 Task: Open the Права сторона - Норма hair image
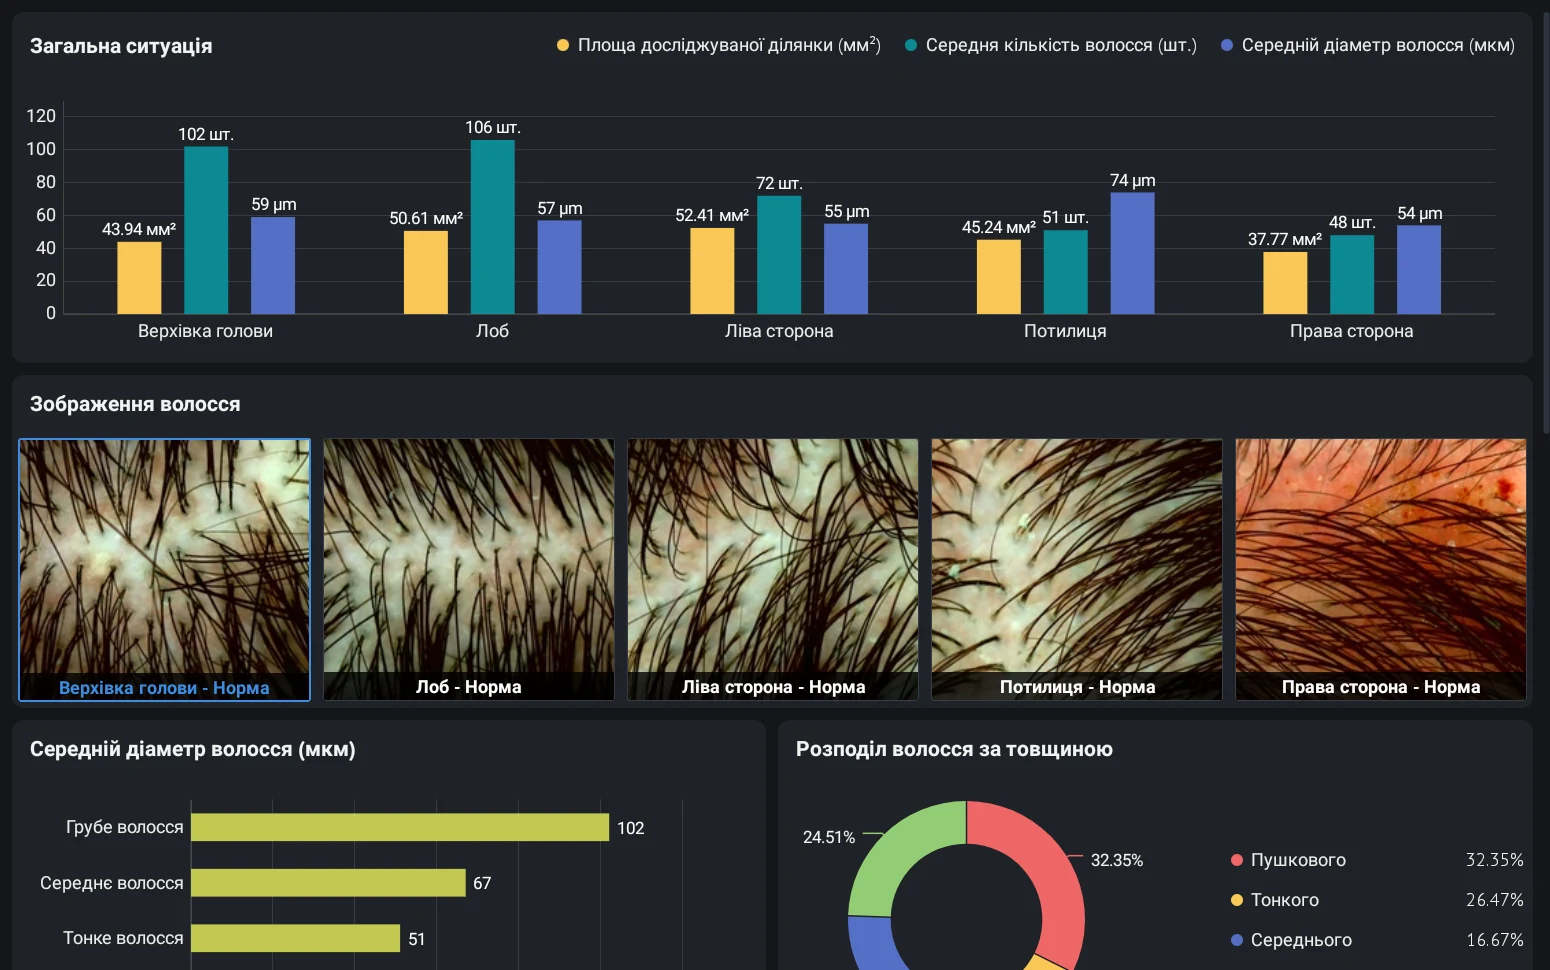click(1381, 570)
